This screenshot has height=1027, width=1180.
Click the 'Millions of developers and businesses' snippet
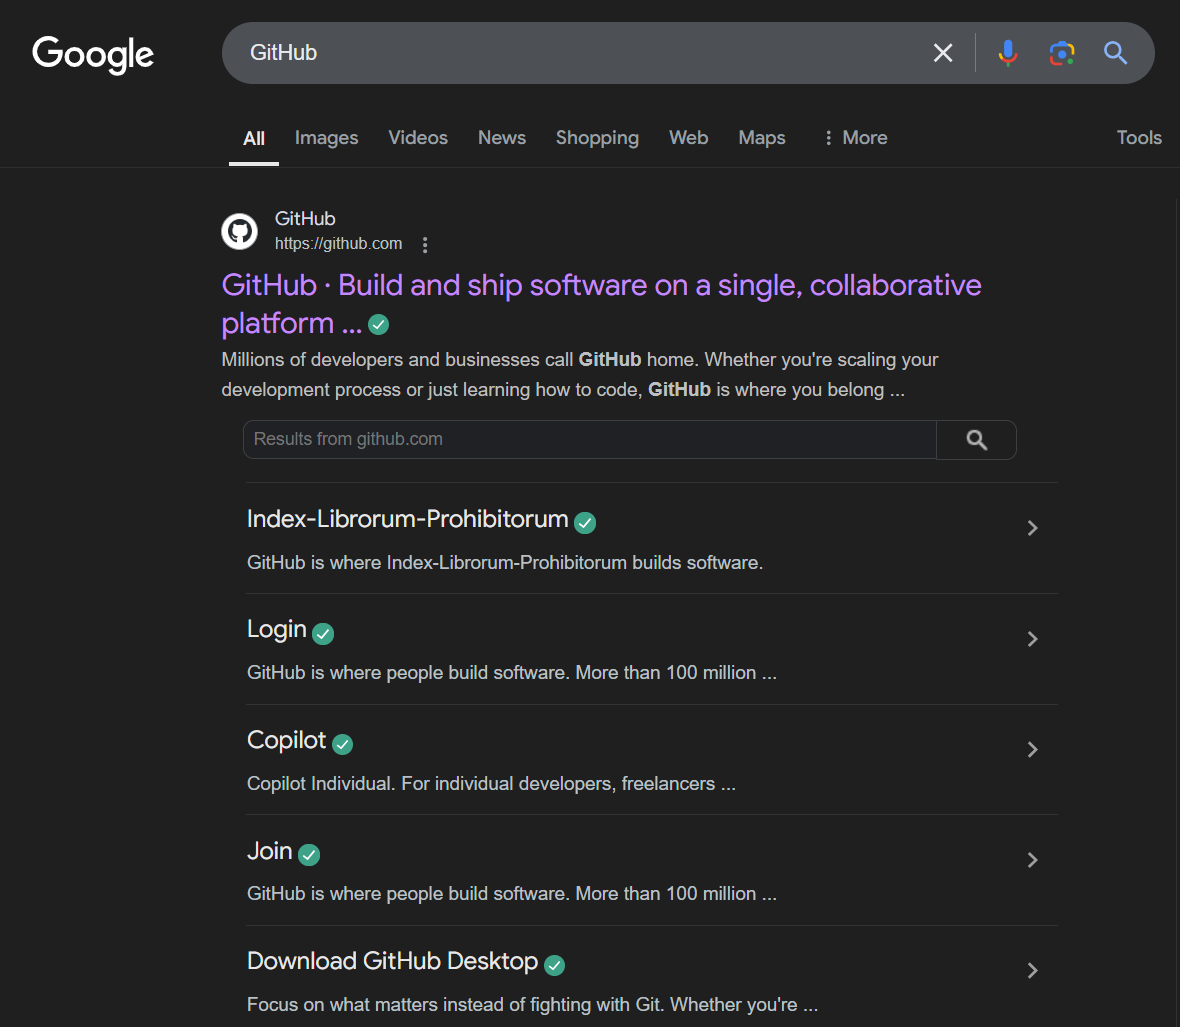pyautogui.click(x=579, y=375)
